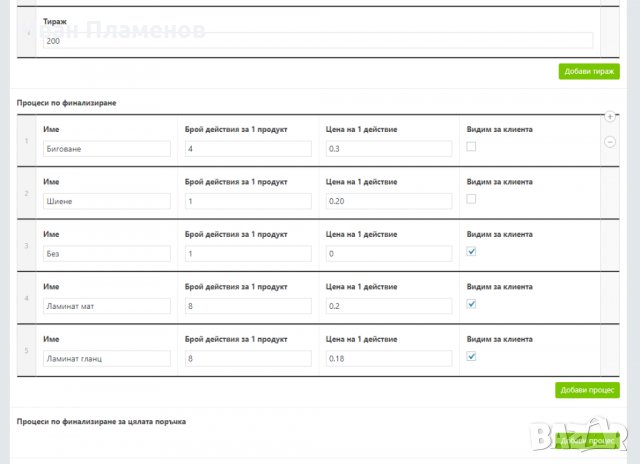Screen dimensions: 640x464
Task: Click the plus icon to add row
Action: tap(610, 117)
